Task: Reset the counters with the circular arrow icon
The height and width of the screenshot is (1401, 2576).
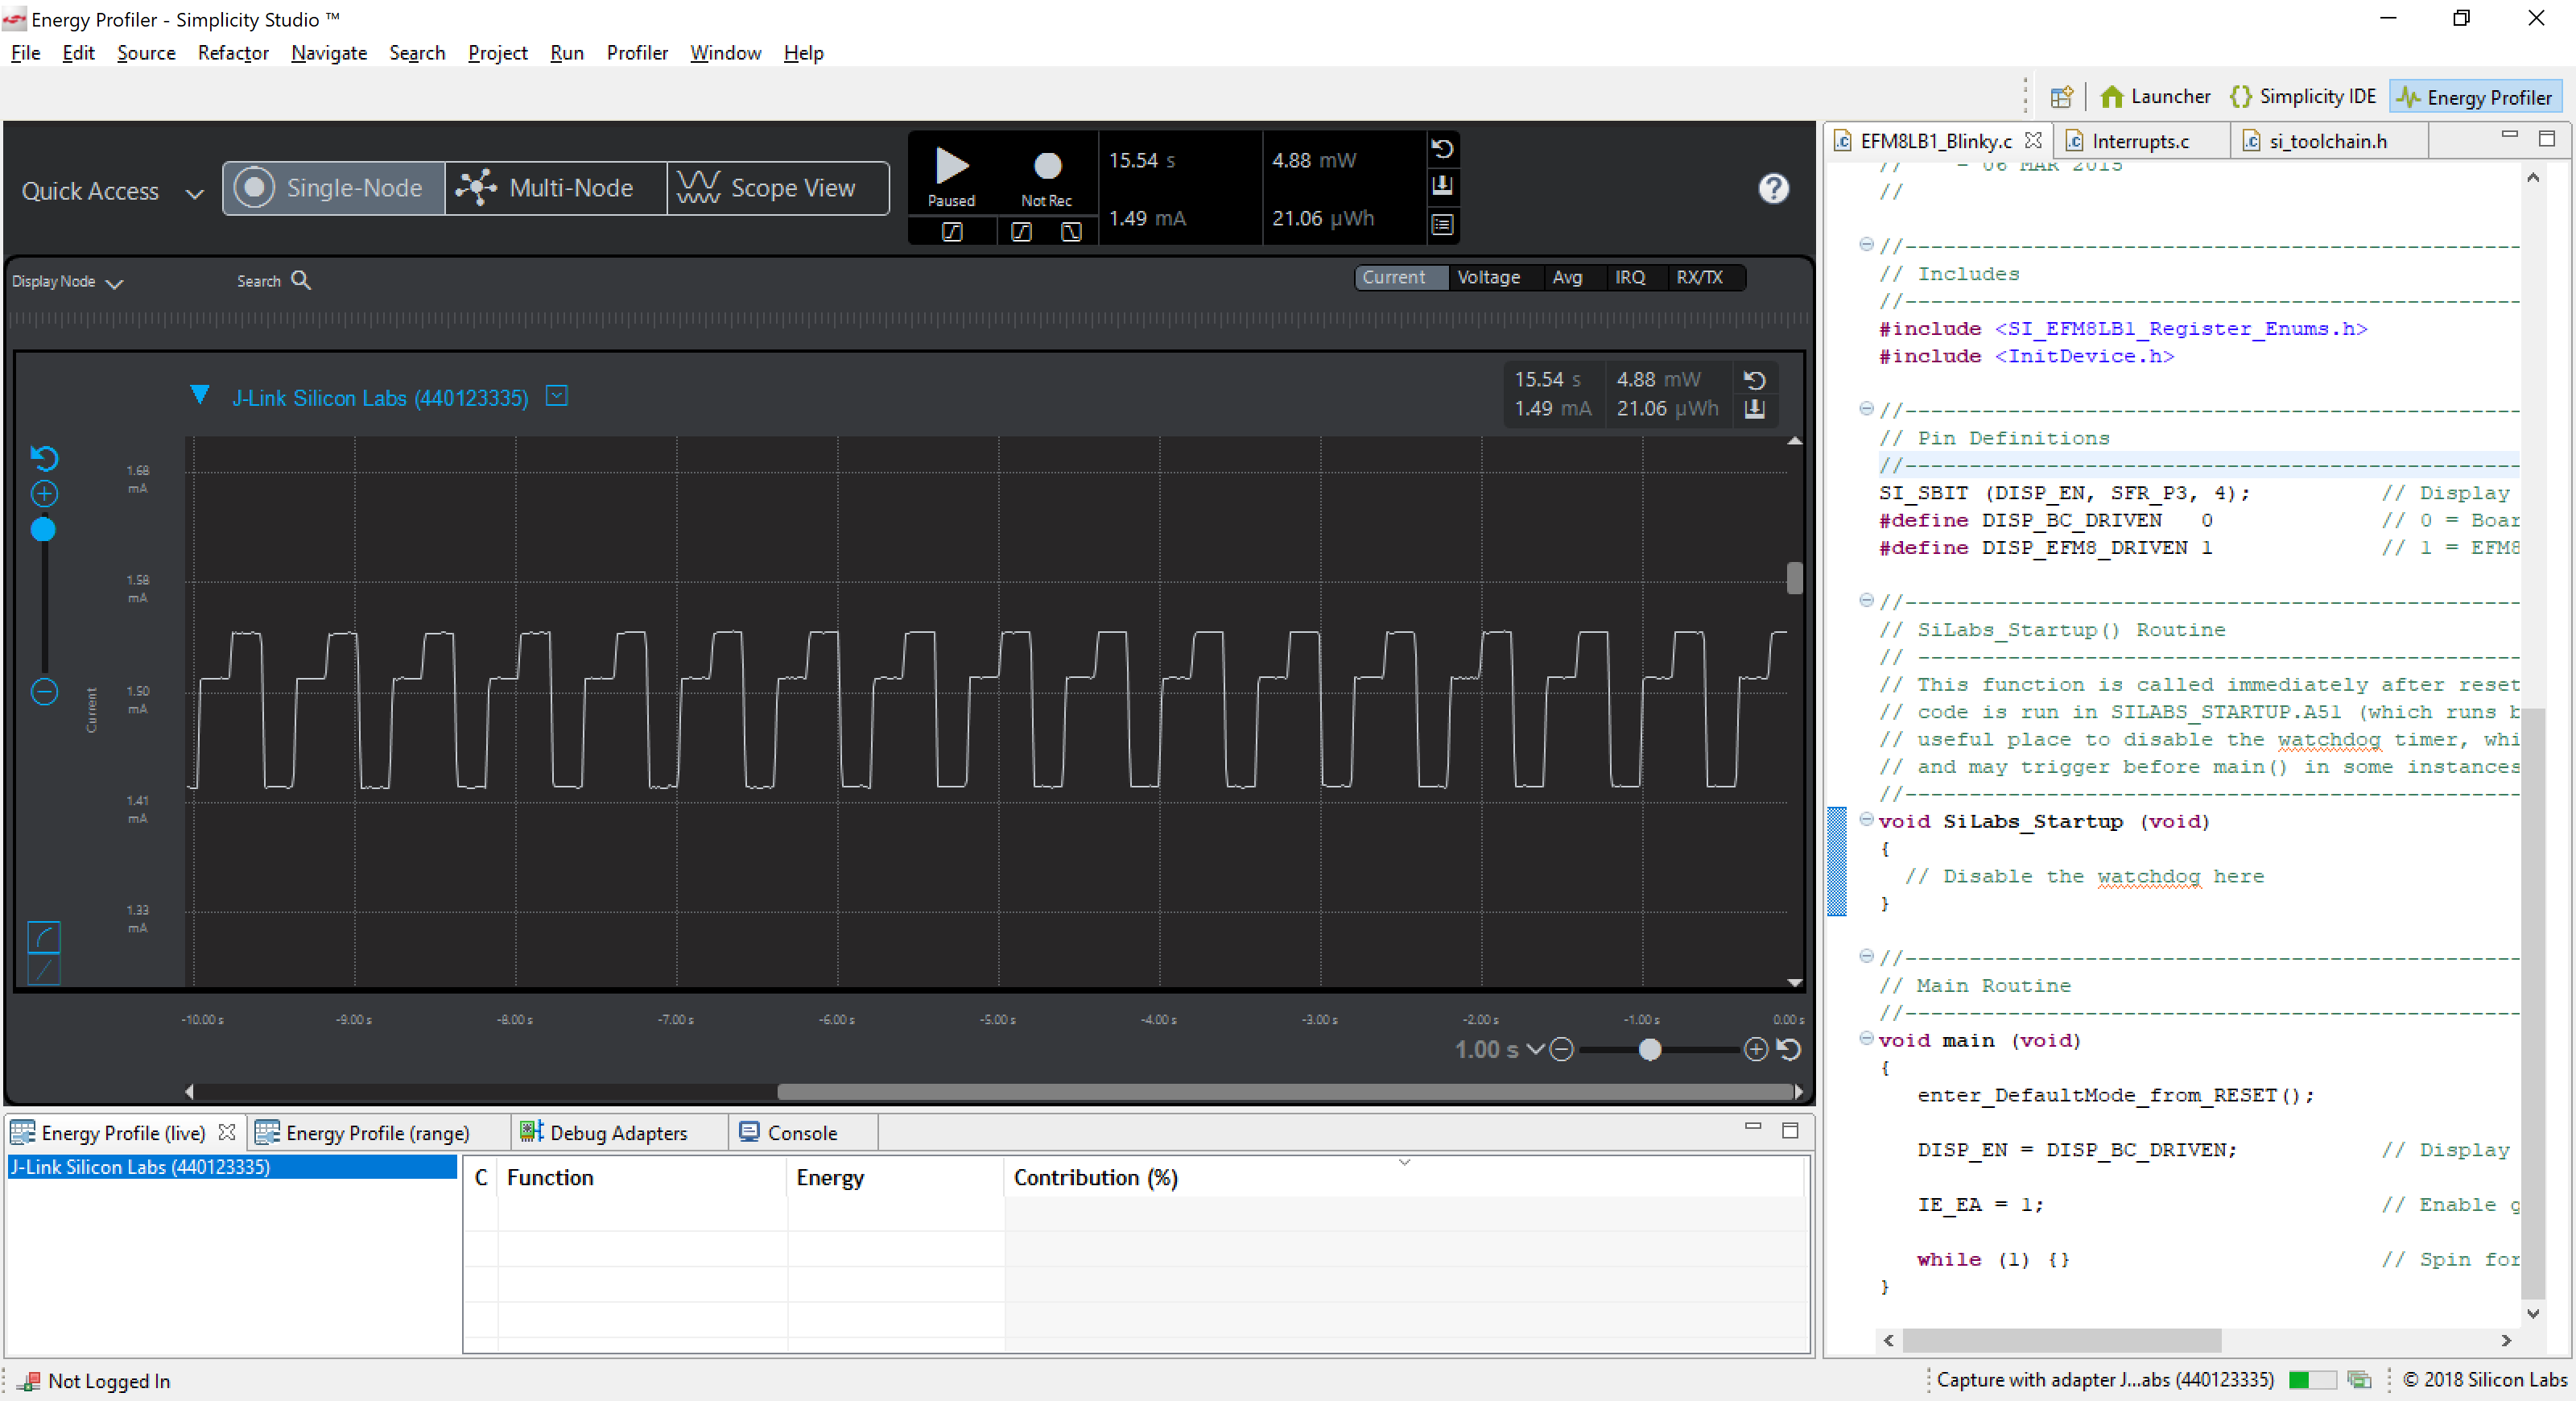Action: [x=1442, y=148]
